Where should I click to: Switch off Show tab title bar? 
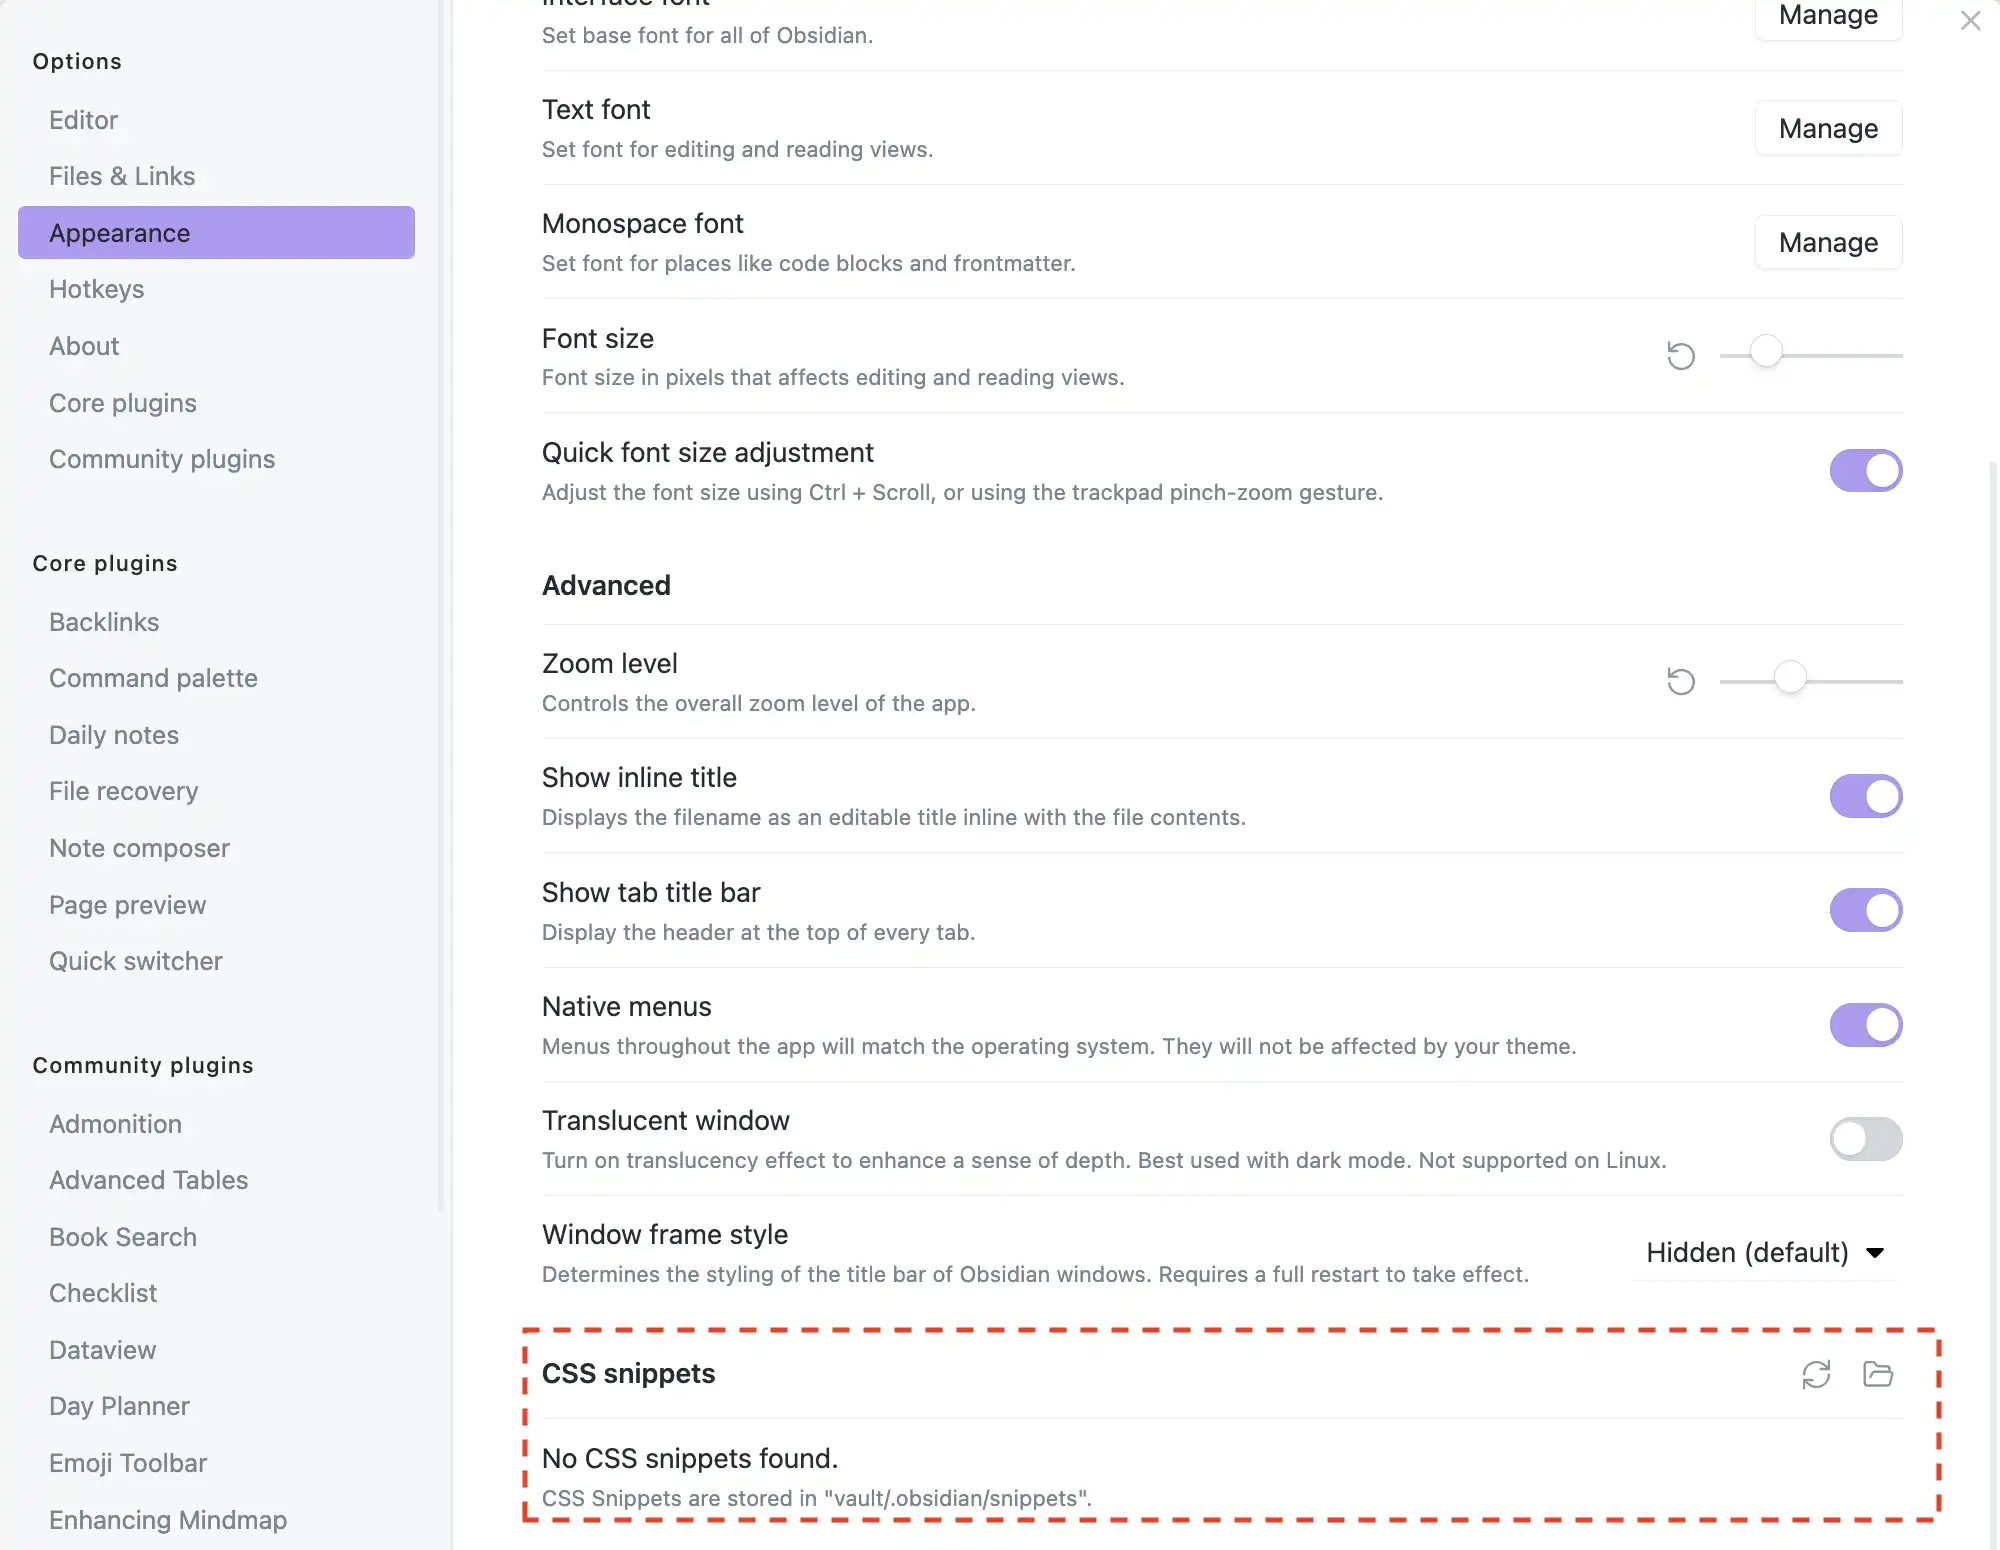(1865, 911)
